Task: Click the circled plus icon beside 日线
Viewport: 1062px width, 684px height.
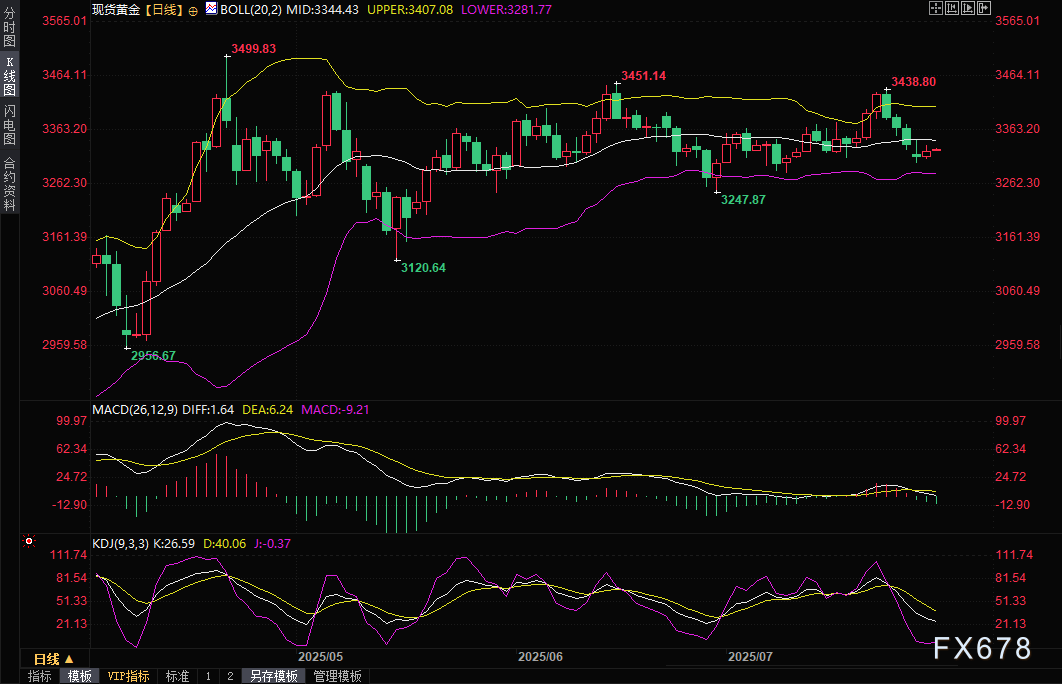Action: click(x=193, y=9)
